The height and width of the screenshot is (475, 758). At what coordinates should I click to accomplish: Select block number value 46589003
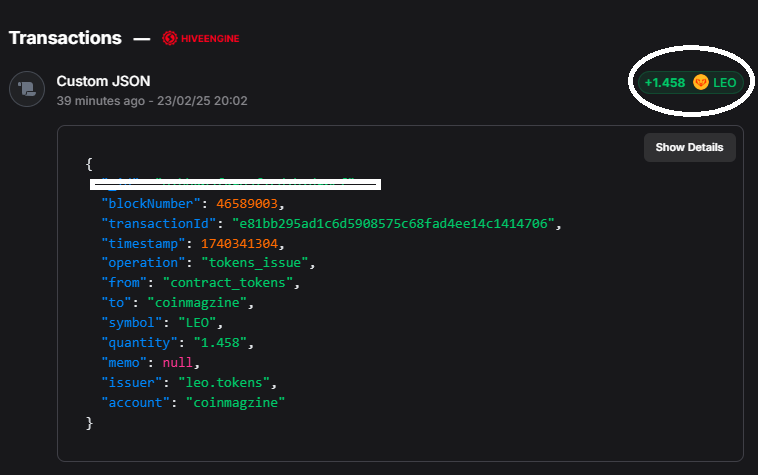coord(247,203)
